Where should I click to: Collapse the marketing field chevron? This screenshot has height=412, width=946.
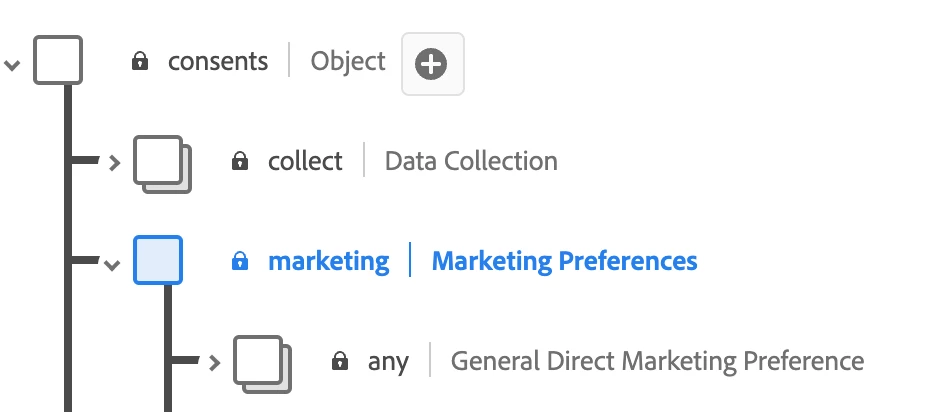click(x=112, y=265)
